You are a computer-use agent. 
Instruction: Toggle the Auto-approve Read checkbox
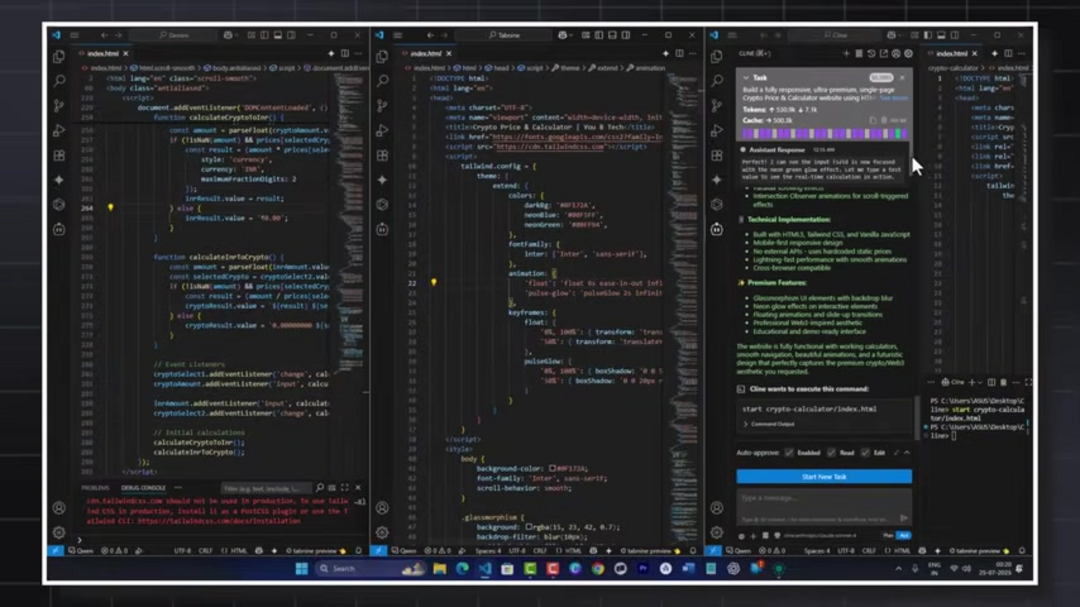tap(831, 453)
